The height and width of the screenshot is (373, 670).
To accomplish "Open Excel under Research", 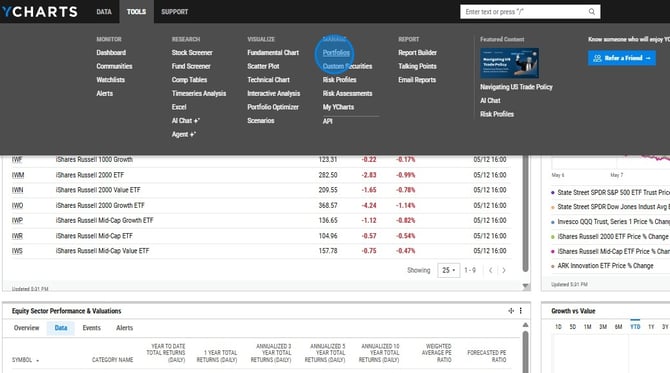I will (x=179, y=107).
